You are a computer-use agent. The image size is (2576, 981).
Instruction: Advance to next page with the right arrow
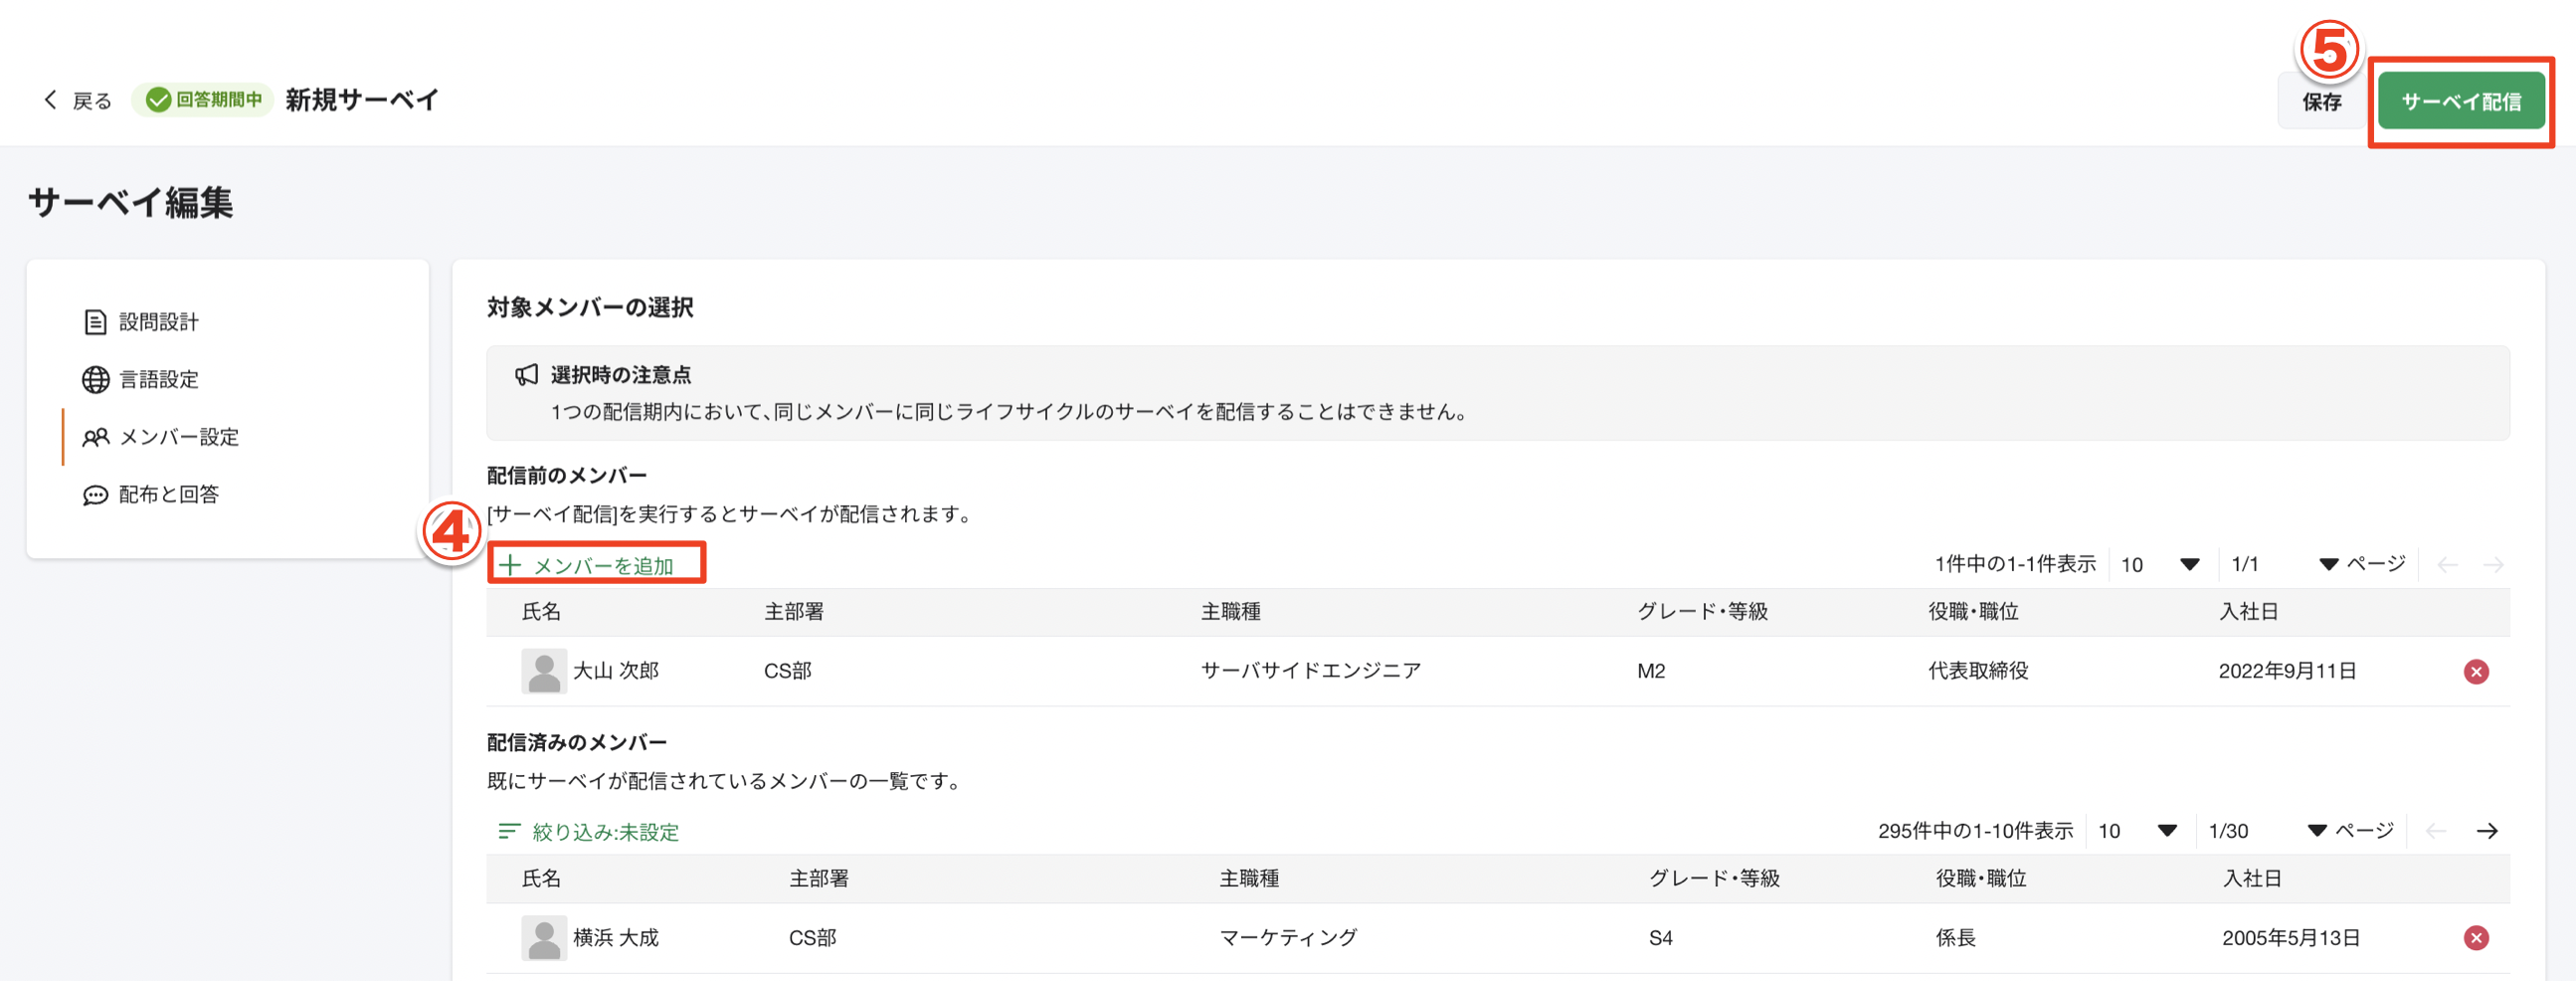tap(2489, 830)
